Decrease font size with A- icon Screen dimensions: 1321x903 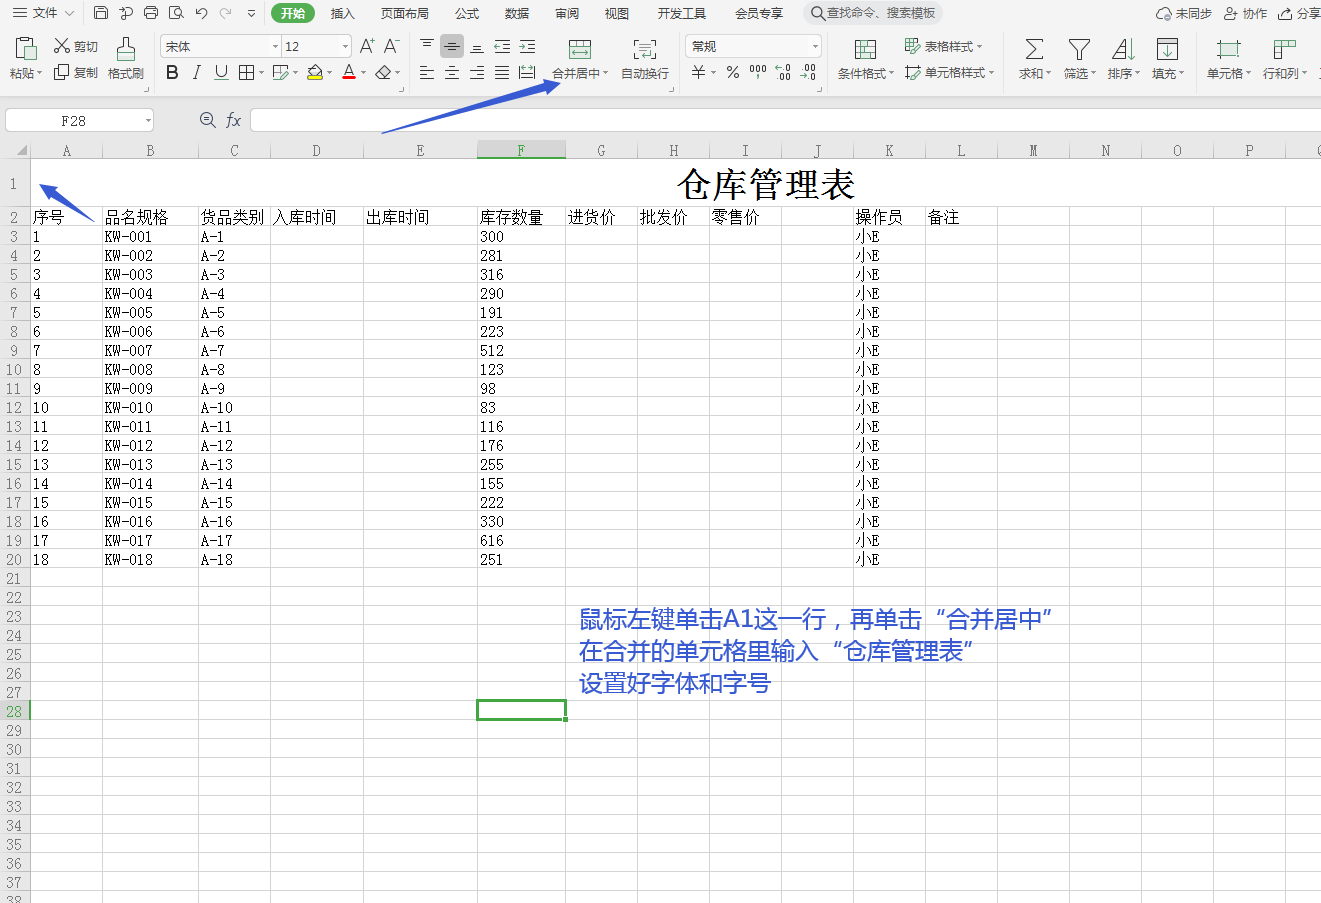click(392, 46)
